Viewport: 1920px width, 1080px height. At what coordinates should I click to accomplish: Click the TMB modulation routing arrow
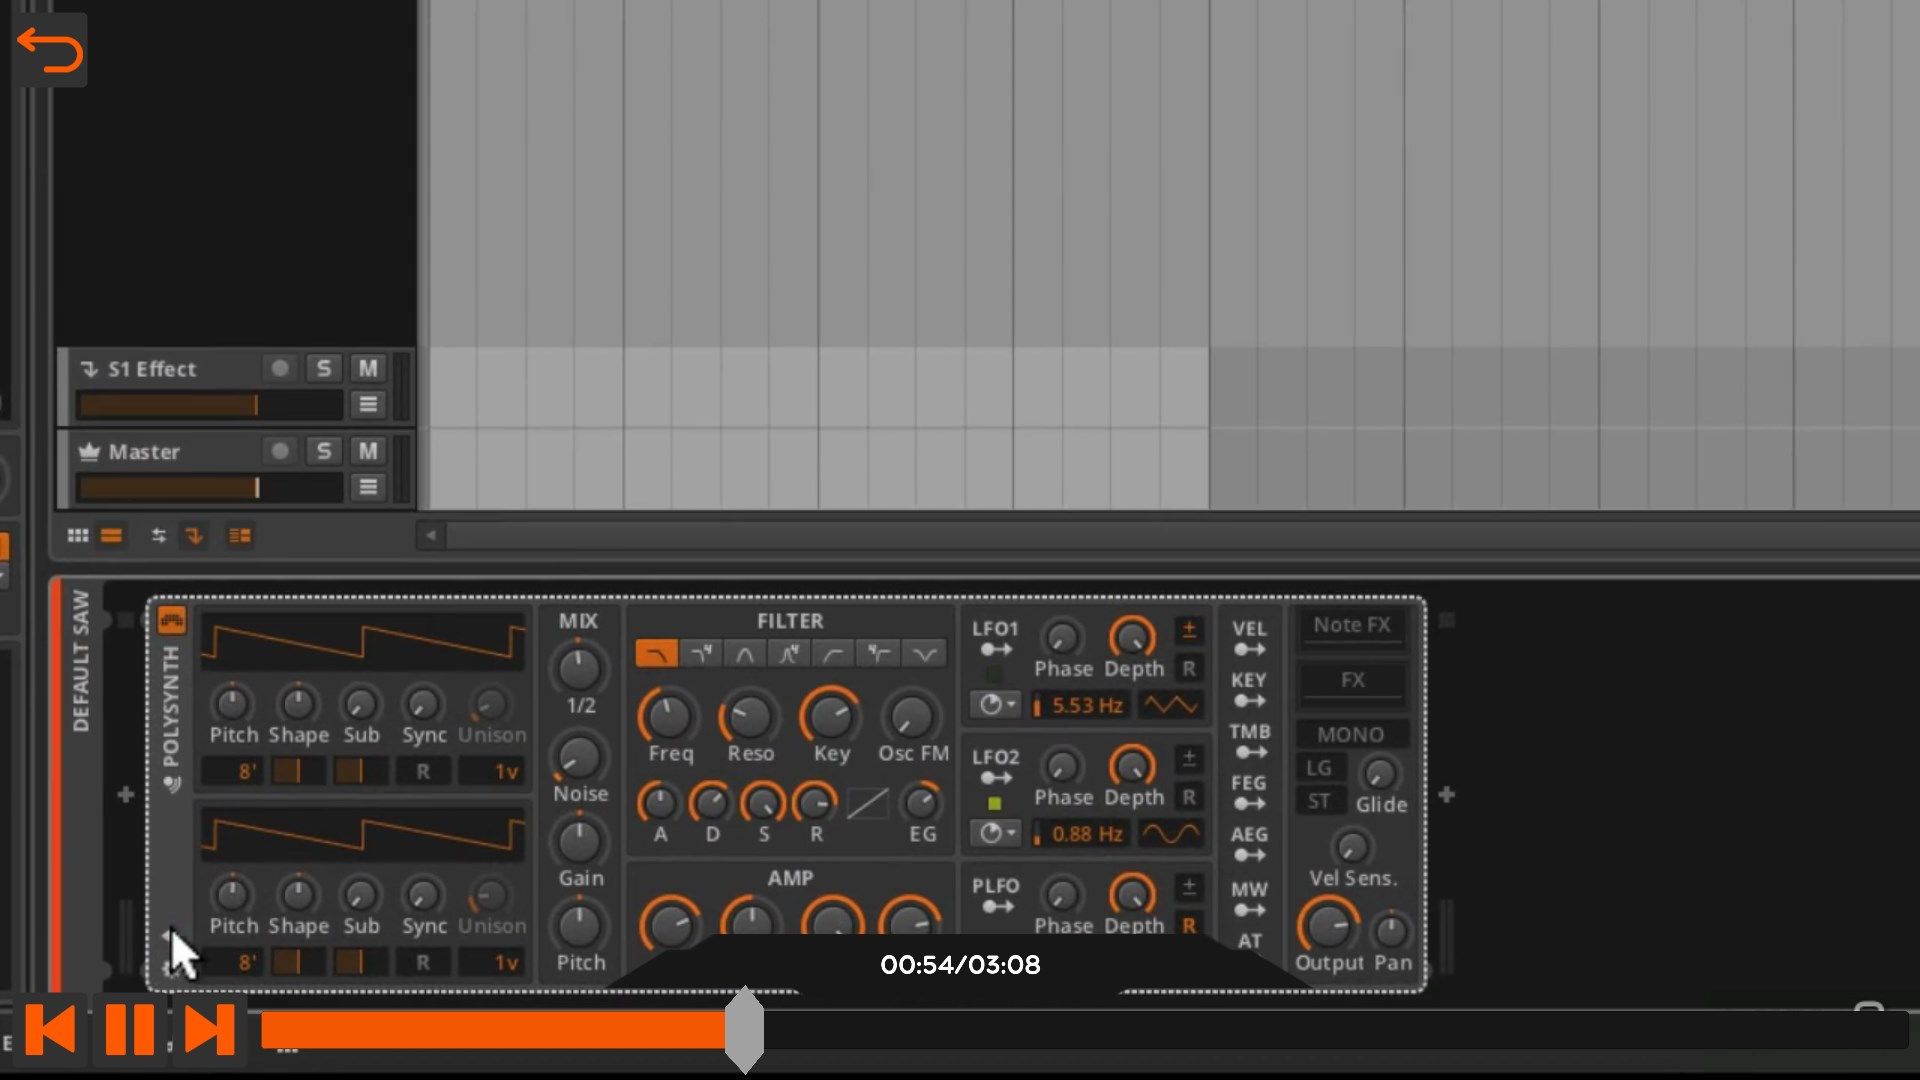click(1249, 752)
